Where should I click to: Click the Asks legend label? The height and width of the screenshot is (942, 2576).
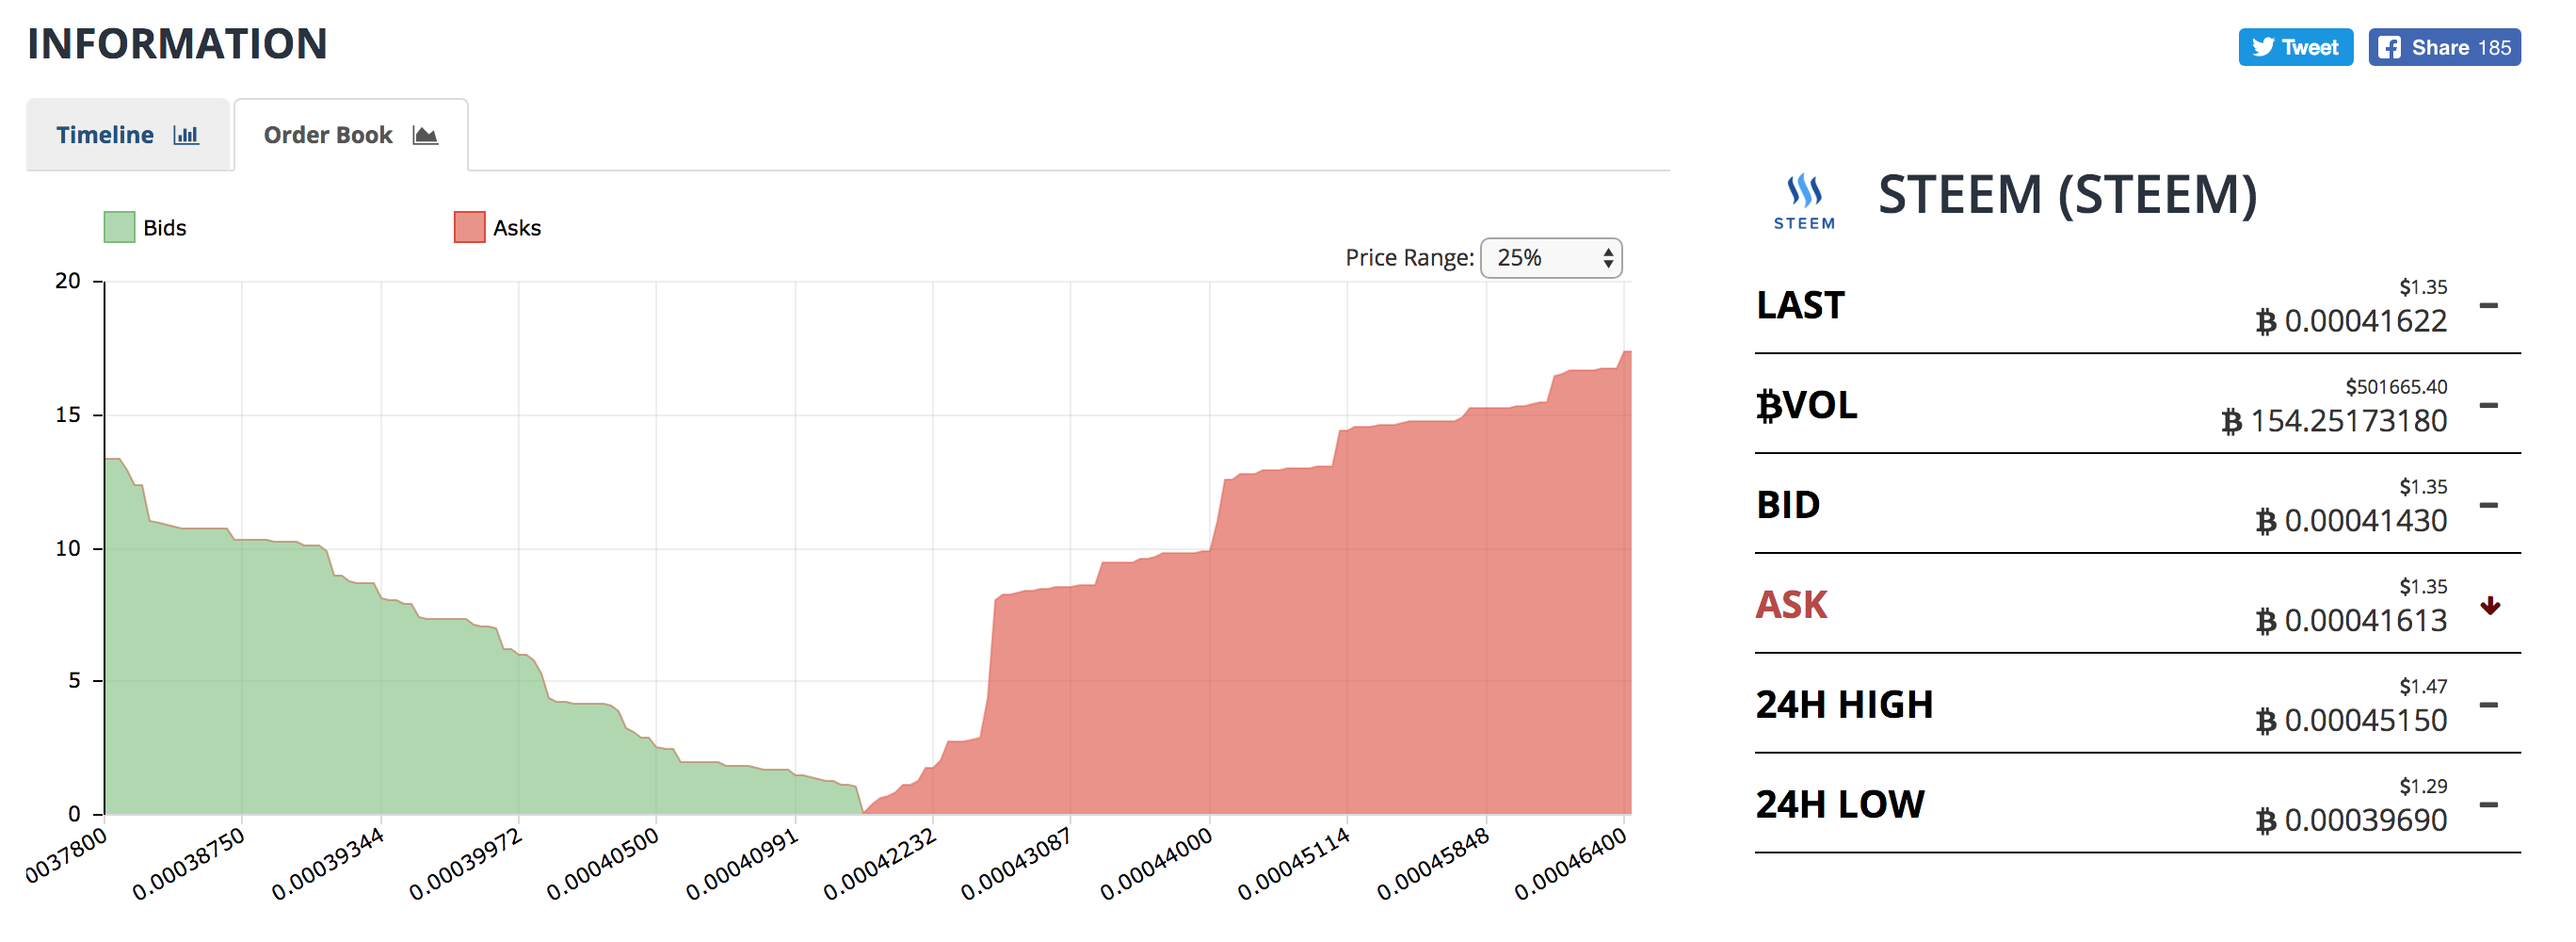tap(517, 228)
